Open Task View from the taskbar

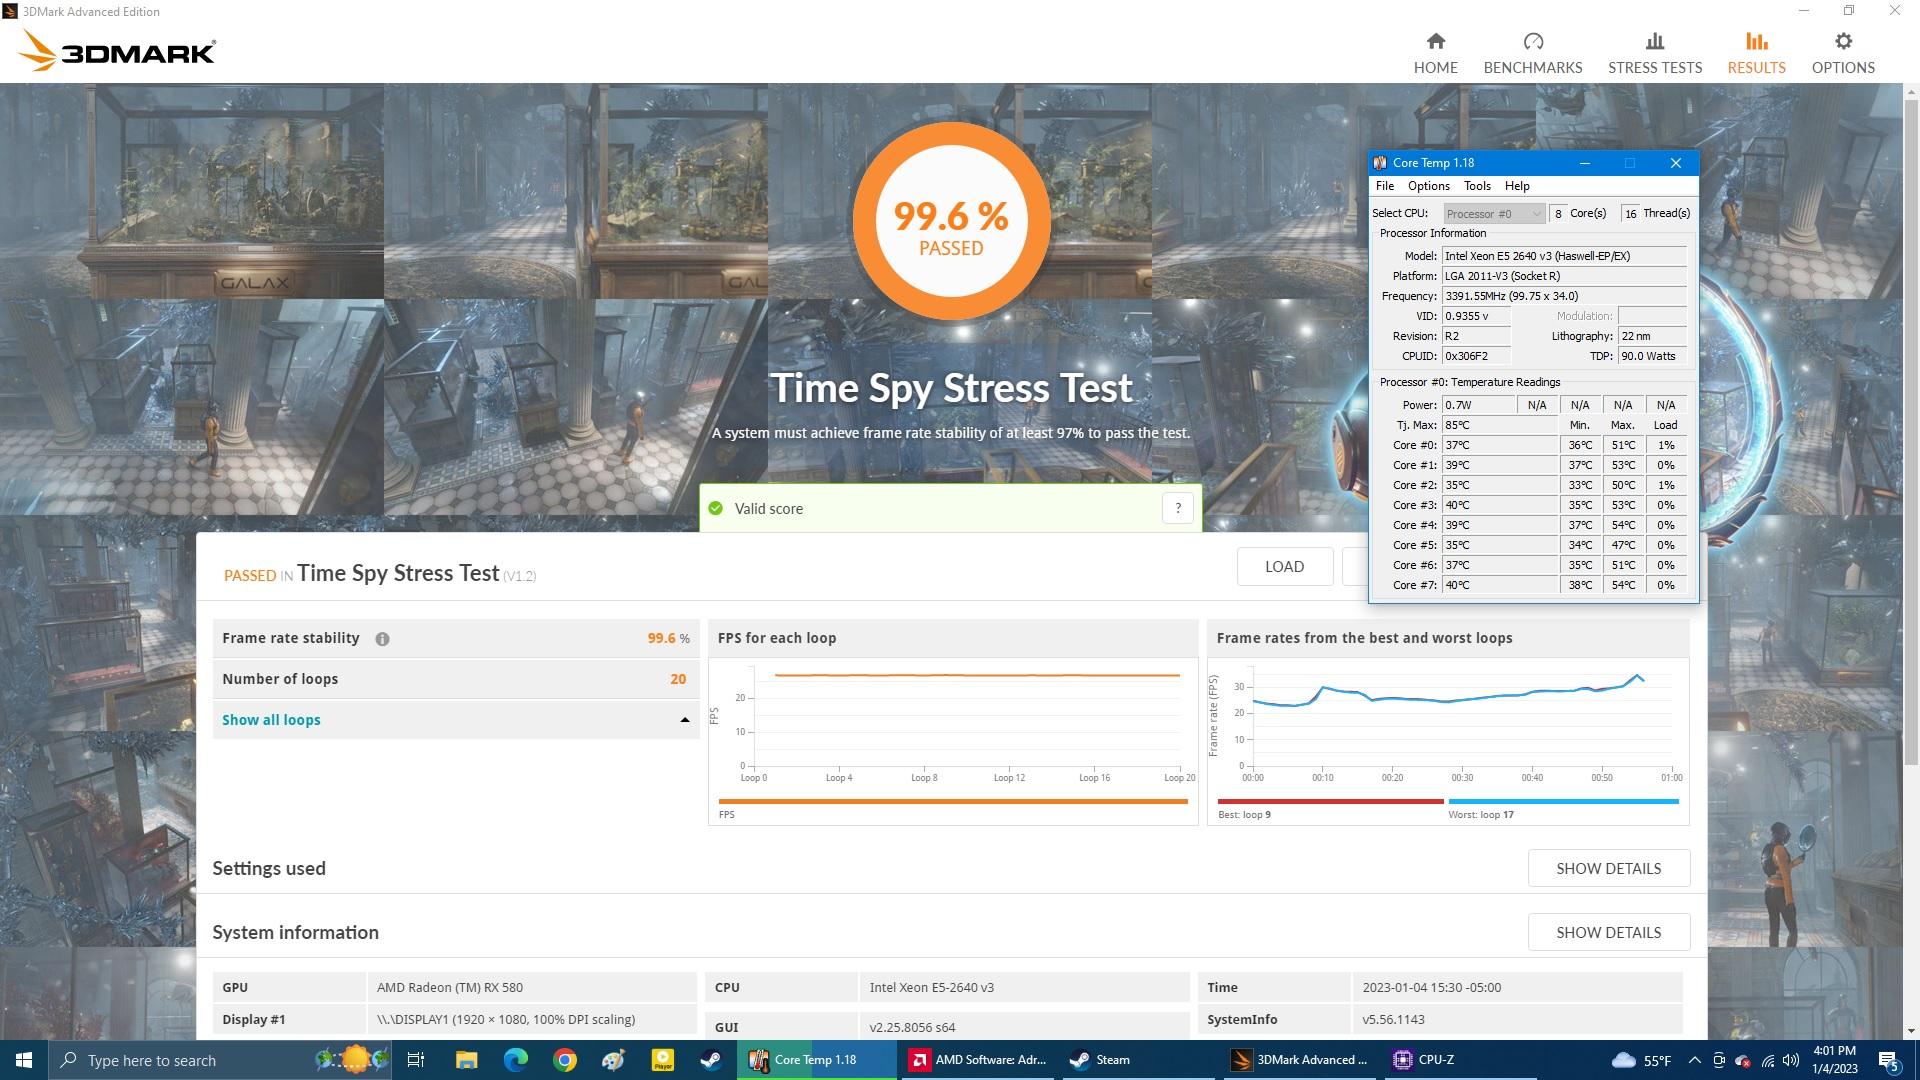coord(417,1060)
